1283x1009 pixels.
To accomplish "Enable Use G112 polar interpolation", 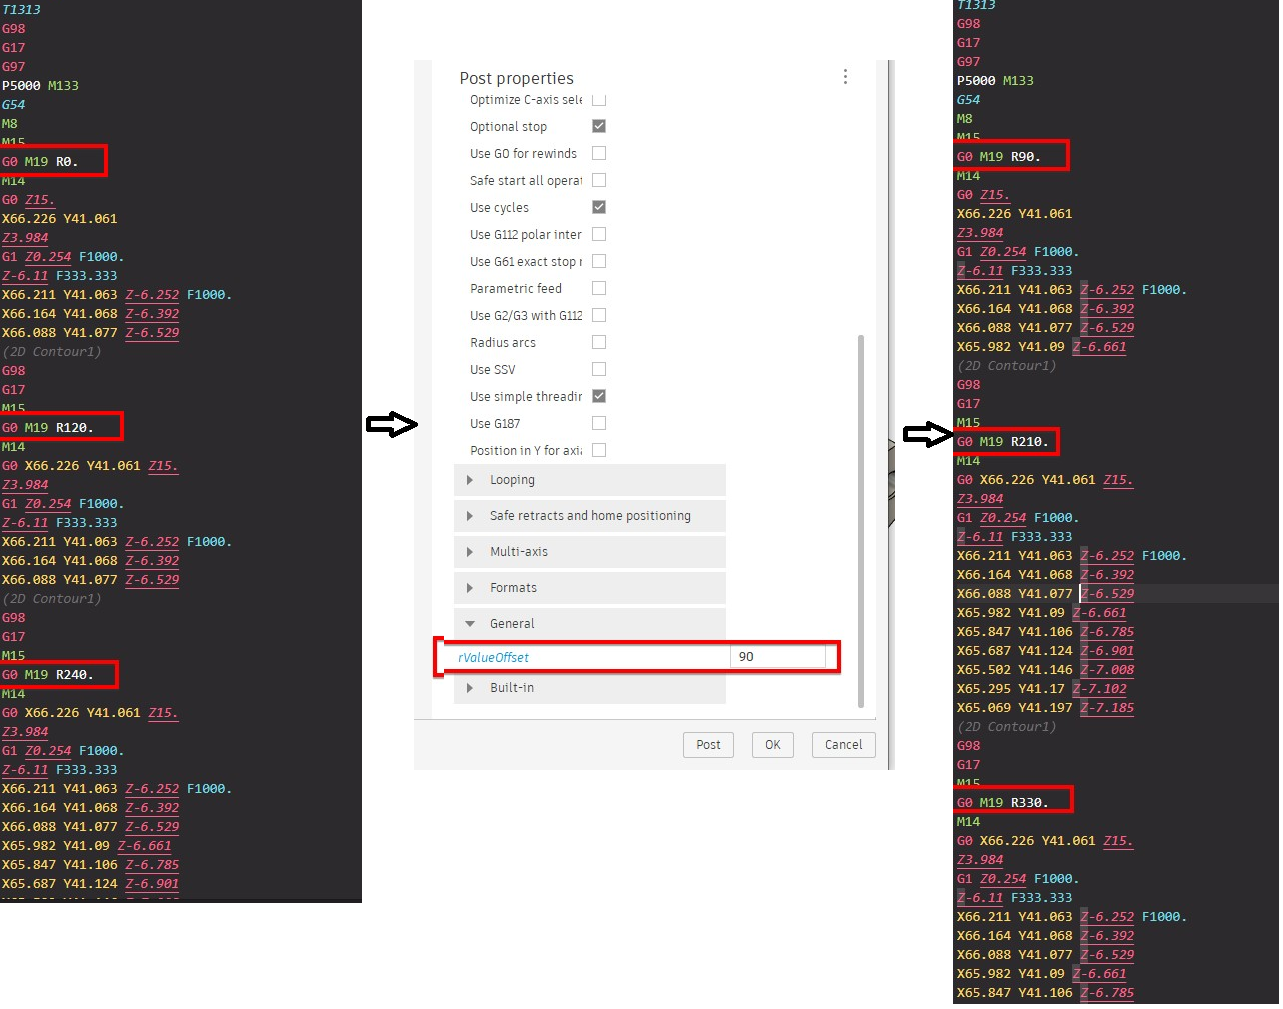I will point(599,234).
